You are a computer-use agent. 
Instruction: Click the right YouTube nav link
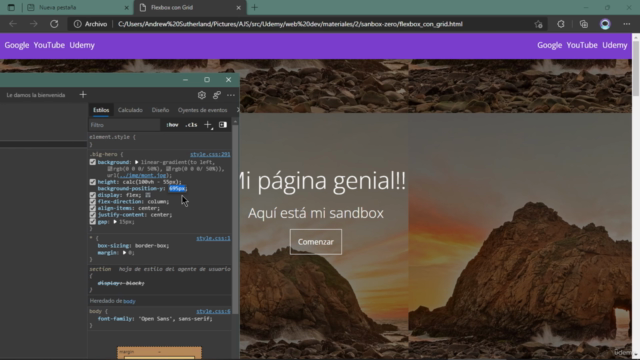point(582,45)
